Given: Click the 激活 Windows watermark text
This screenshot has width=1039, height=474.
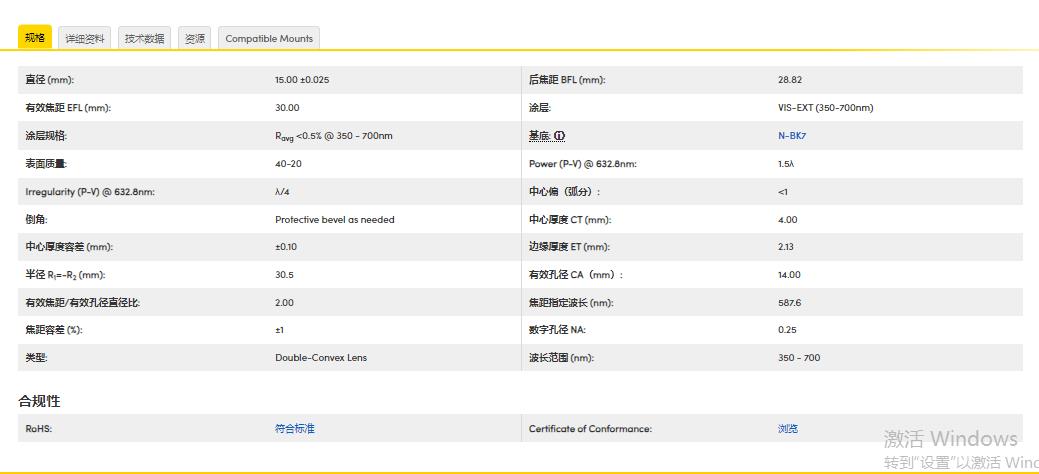Looking at the screenshot, I should tap(949, 439).
